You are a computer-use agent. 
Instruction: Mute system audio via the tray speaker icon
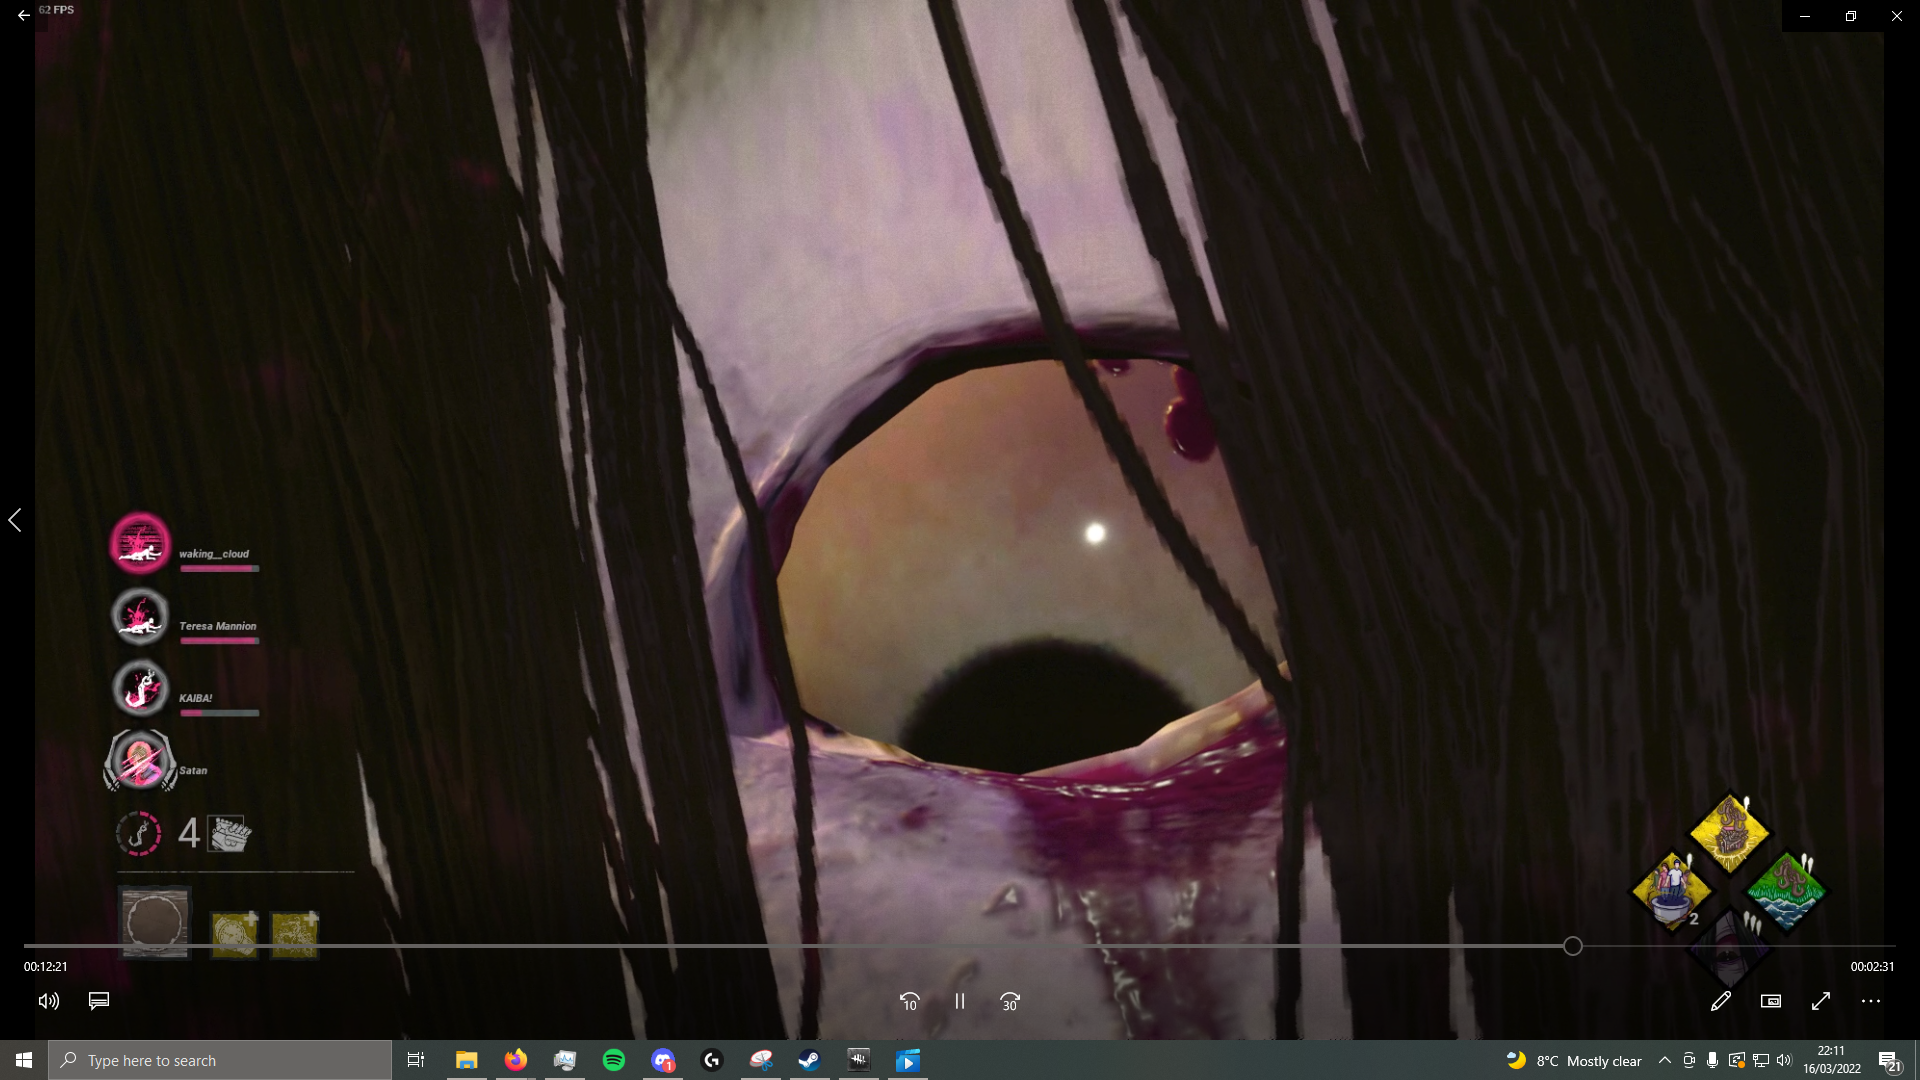(1784, 1060)
